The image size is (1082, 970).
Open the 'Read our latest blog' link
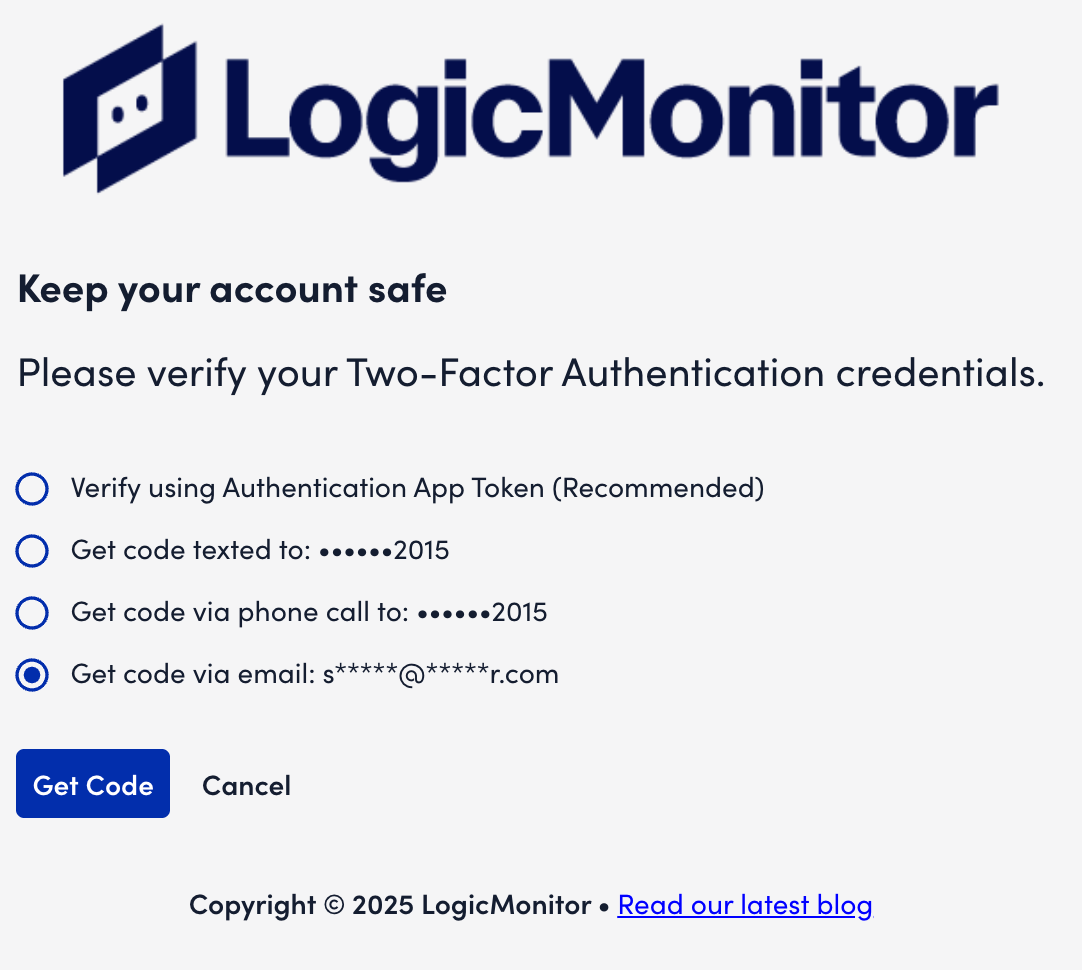(x=745, y=905)
